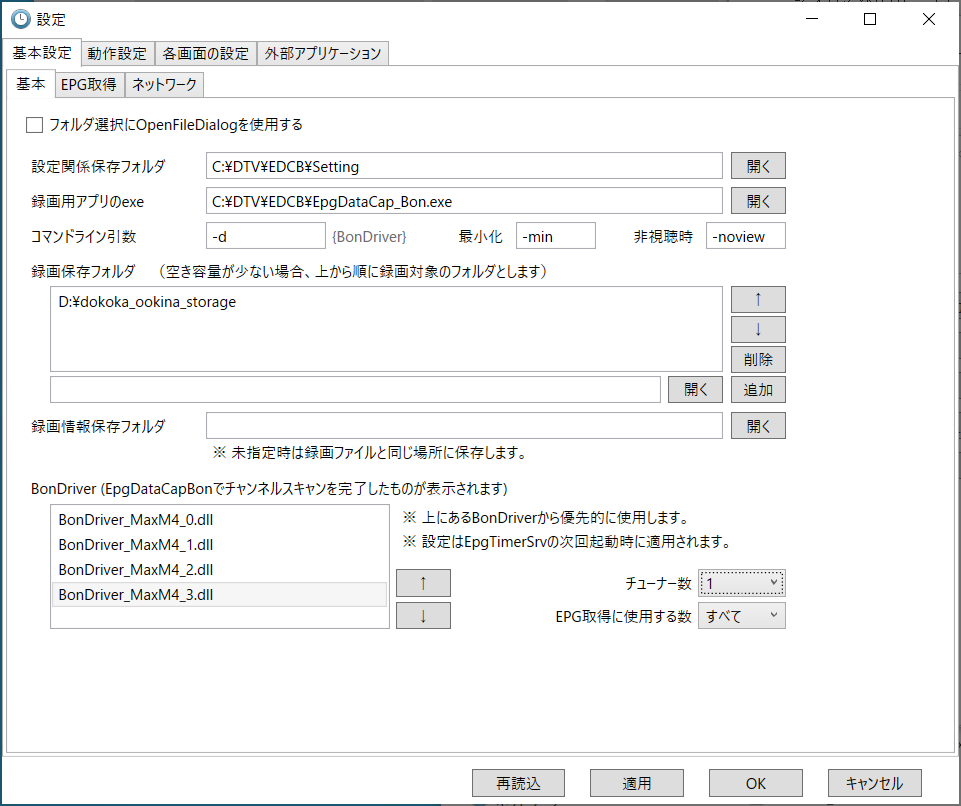Image resolution: width=961 pixels, height=806 pixels.
Task: Switch to the ネットワーク sub-tab
Action: (162, 85)
